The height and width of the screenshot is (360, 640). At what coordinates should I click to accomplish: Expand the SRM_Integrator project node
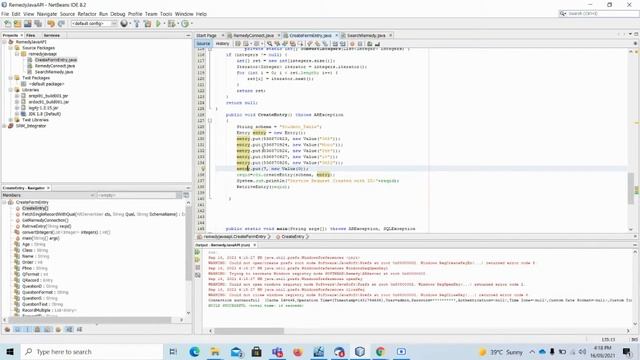[4, 126]
